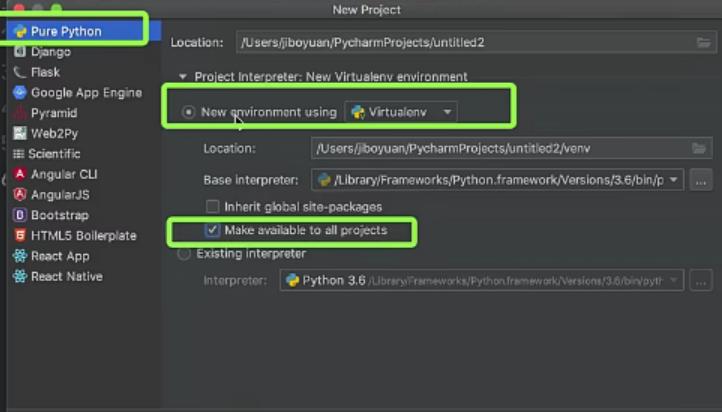Click the Bootstrap label
Screen dimensions: 722x412
(x=60, y=215)
